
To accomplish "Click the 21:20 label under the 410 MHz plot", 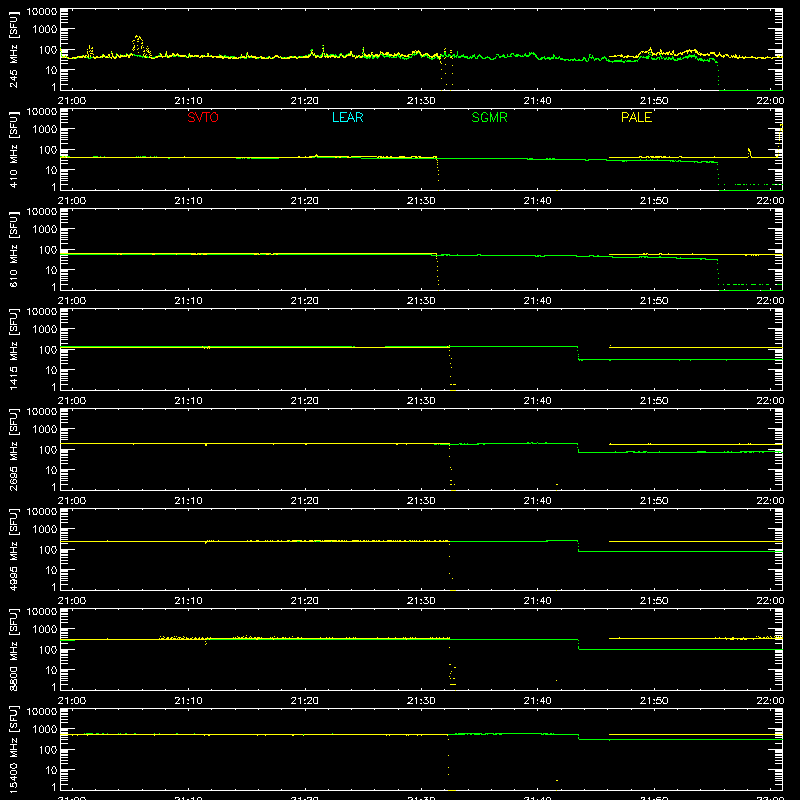I will point(305,201).
